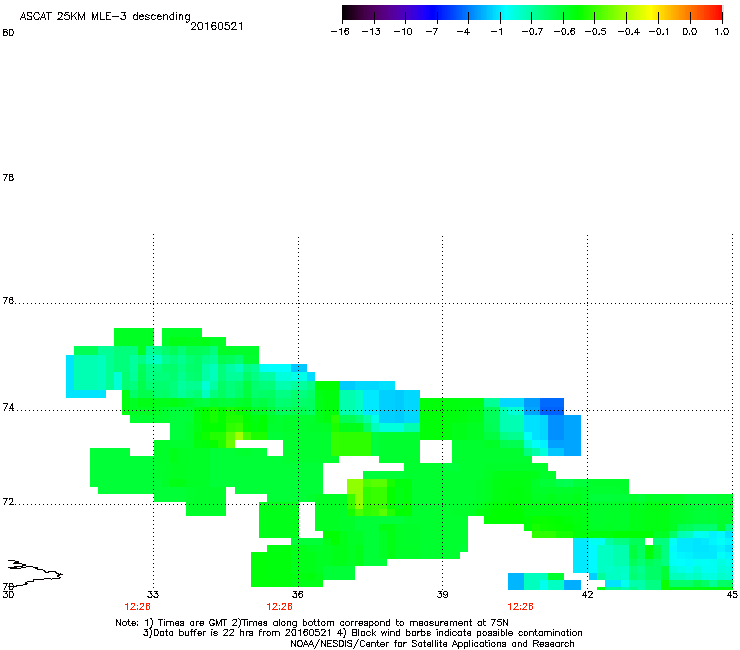Click the latitude label 74
740x650 pixels.
pos(8,407)
